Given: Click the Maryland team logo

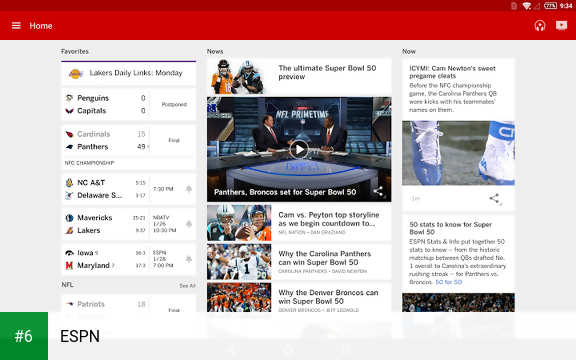Looking at the screenshot, I should coord(69,265).
